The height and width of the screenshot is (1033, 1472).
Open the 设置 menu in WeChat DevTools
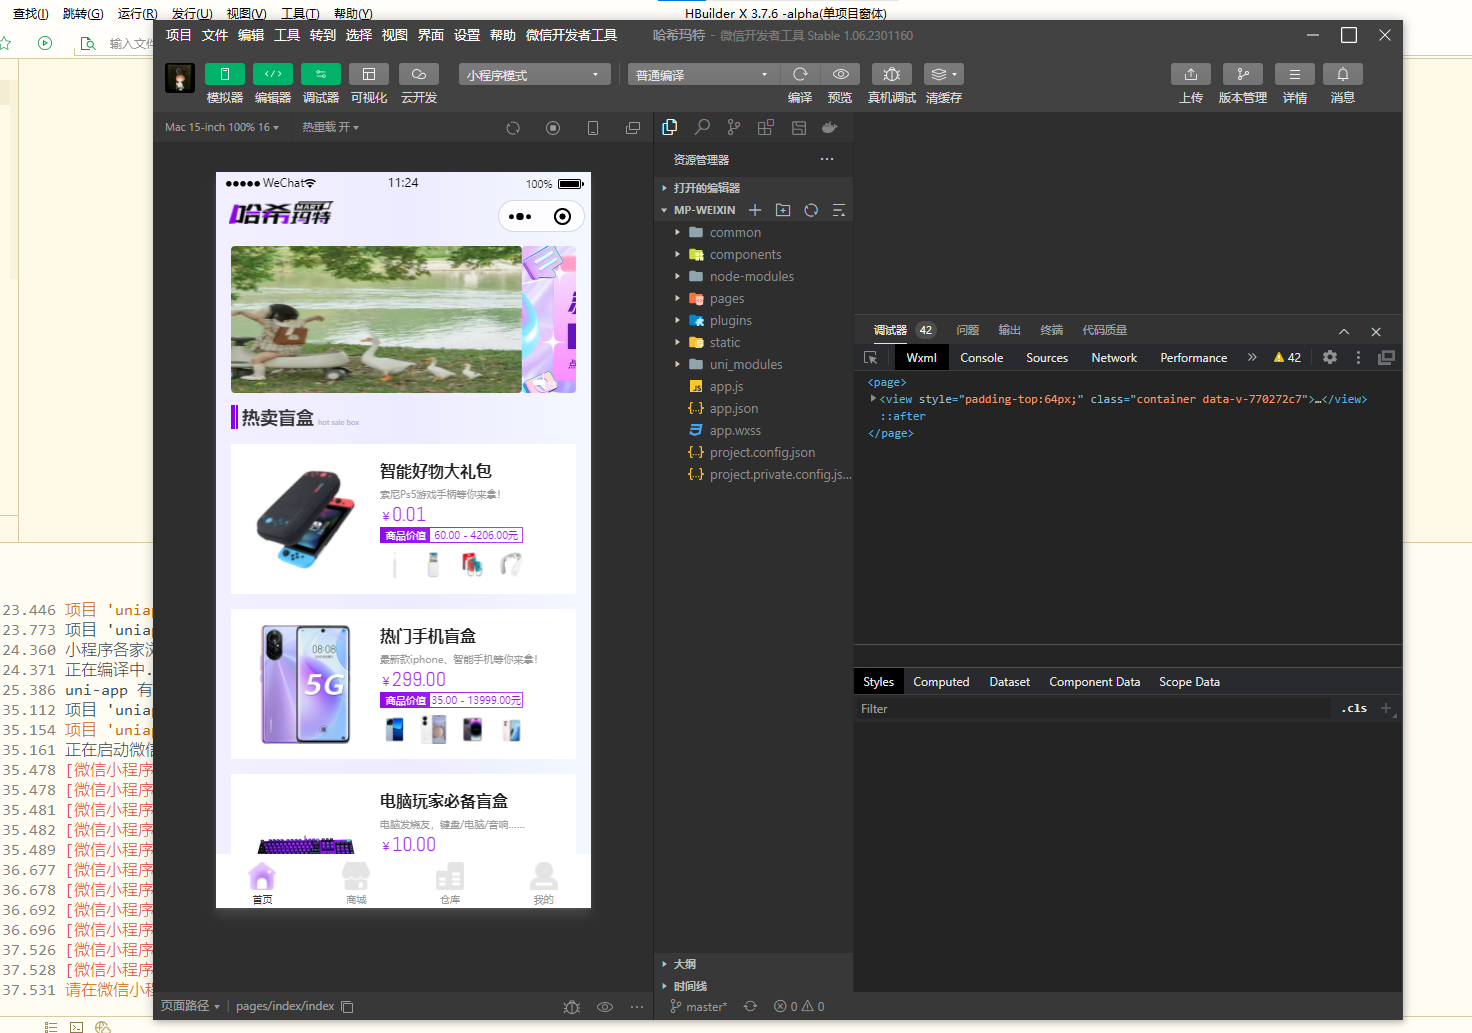[x=467, y=35]
